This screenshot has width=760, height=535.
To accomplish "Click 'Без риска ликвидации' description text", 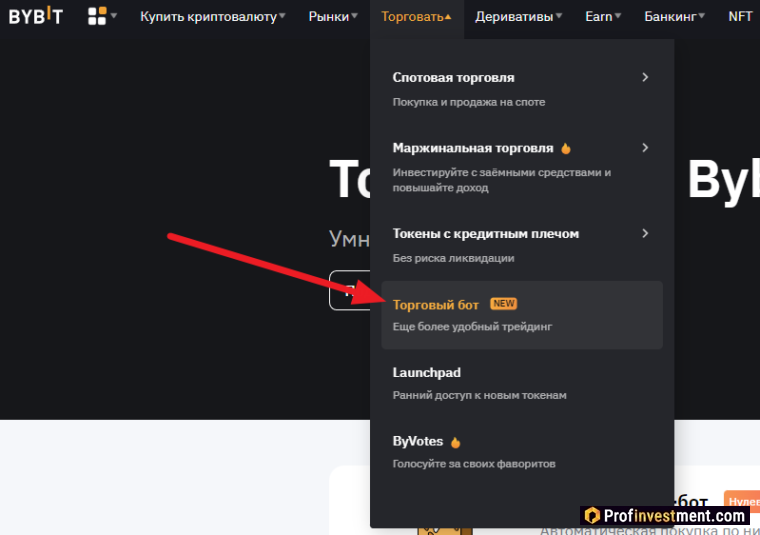I will click(453, 258).
